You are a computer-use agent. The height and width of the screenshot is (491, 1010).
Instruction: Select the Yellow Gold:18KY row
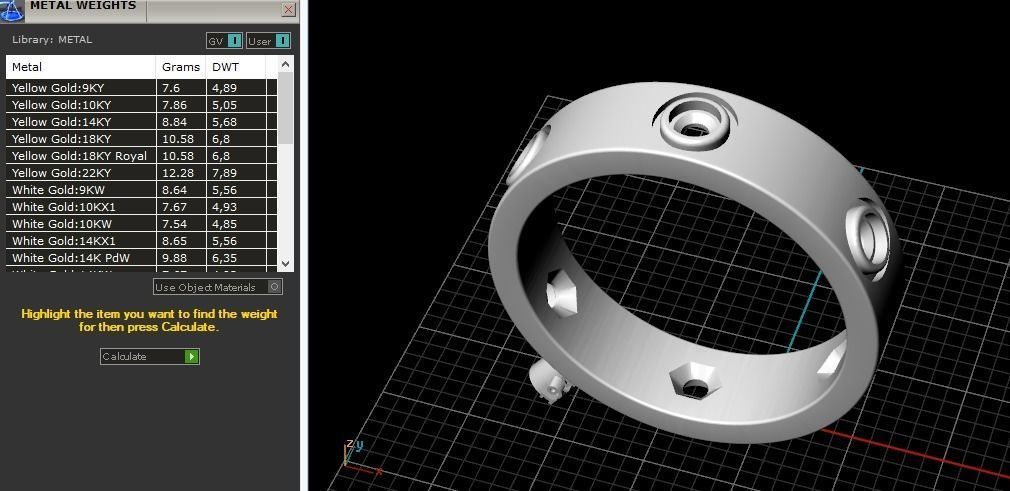click(x=142, y=139)
